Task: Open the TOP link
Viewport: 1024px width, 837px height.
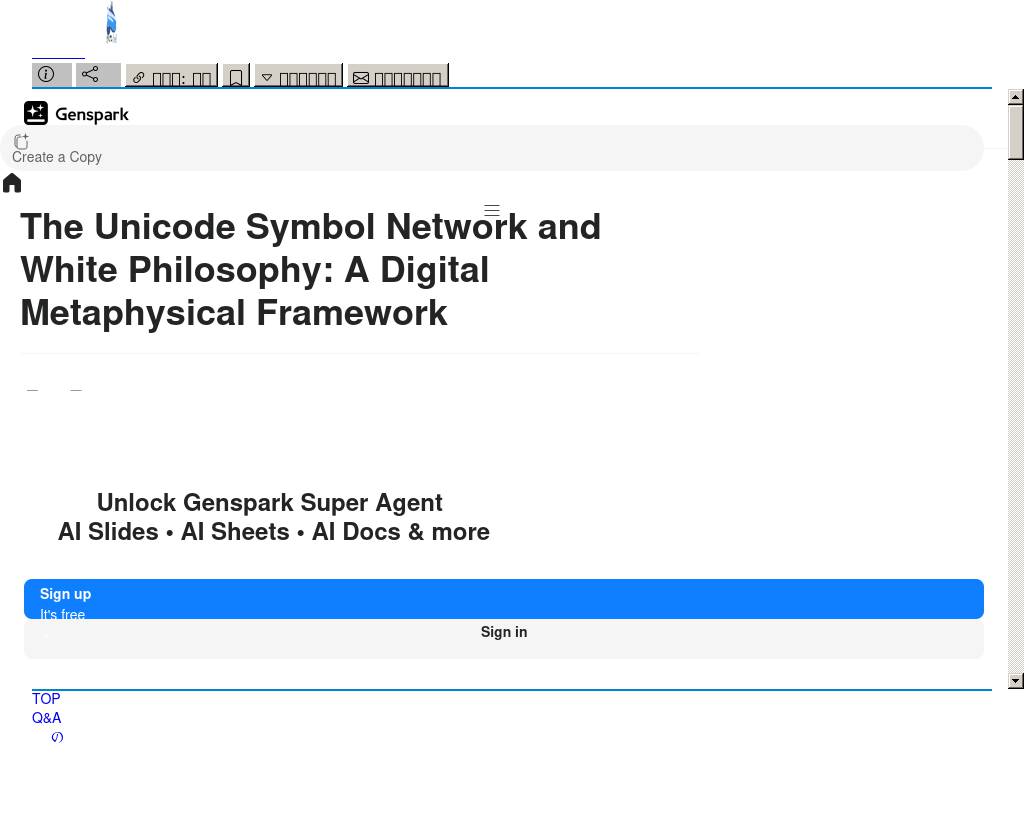Action: [x=46, y=699]
